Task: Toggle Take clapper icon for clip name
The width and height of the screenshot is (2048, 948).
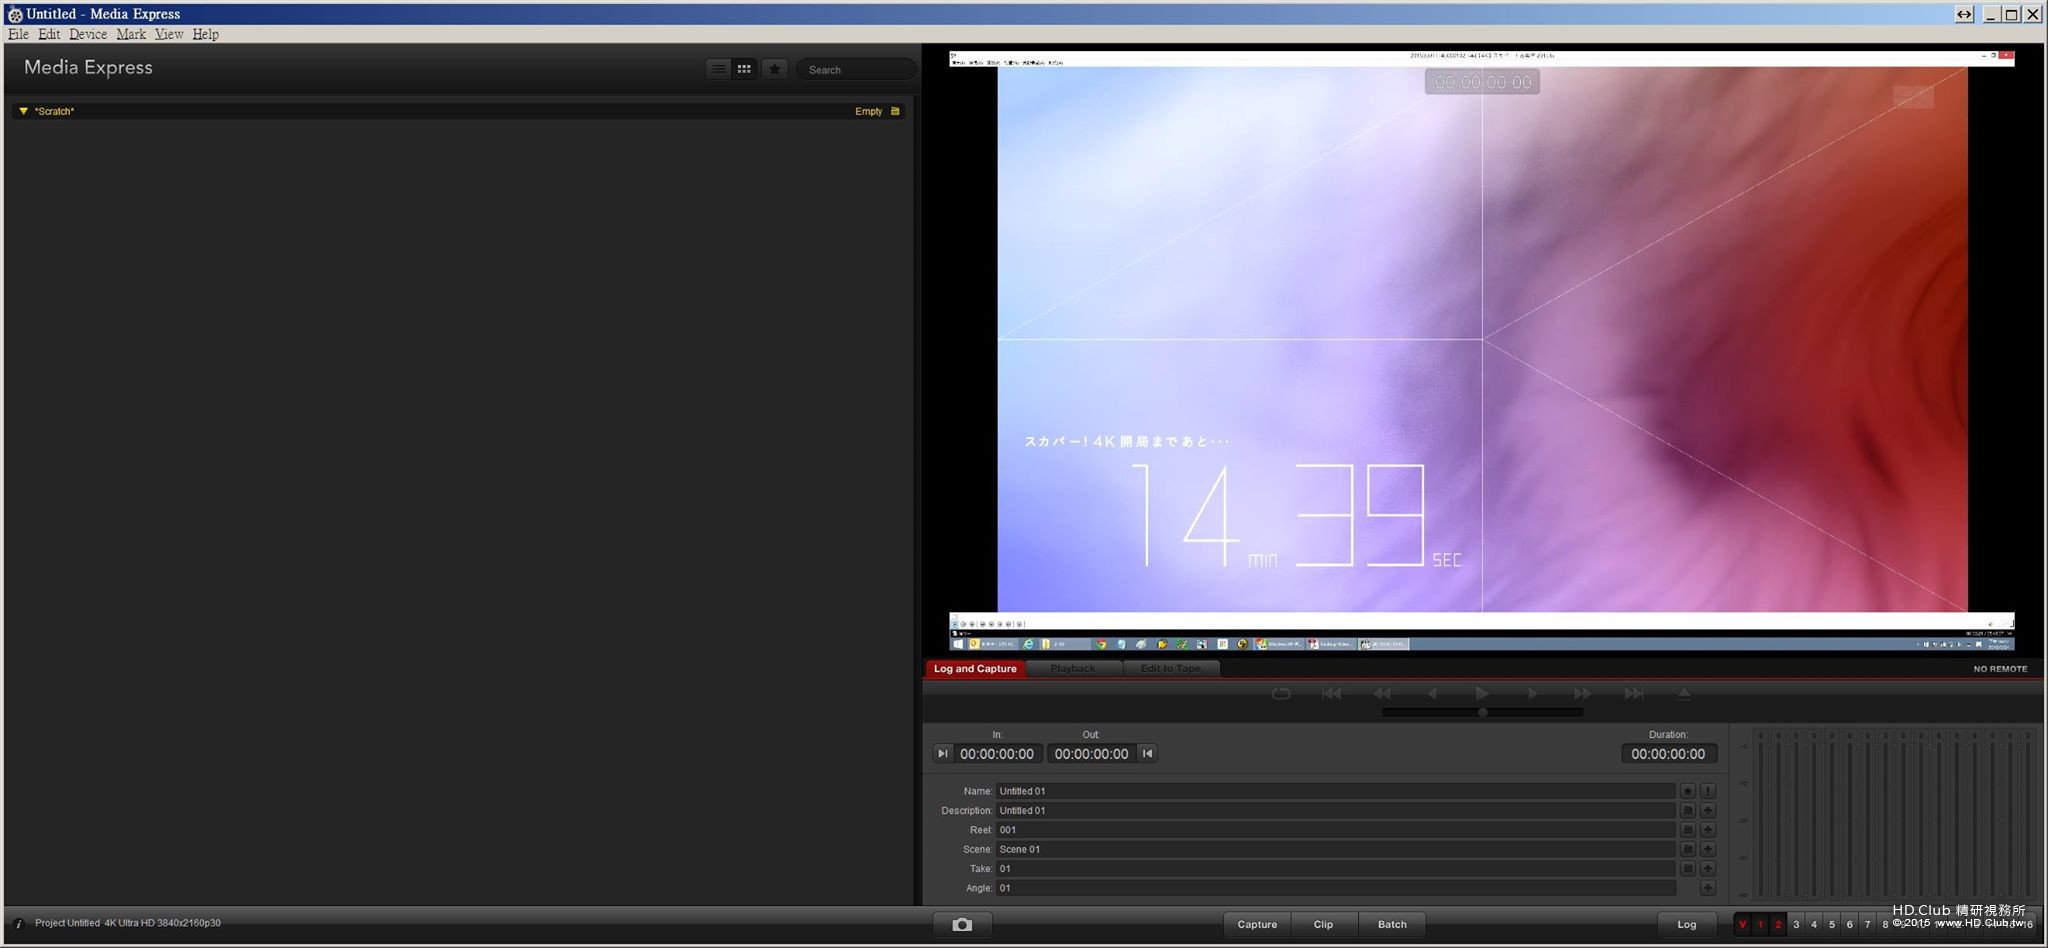Action: (1688, 869)
